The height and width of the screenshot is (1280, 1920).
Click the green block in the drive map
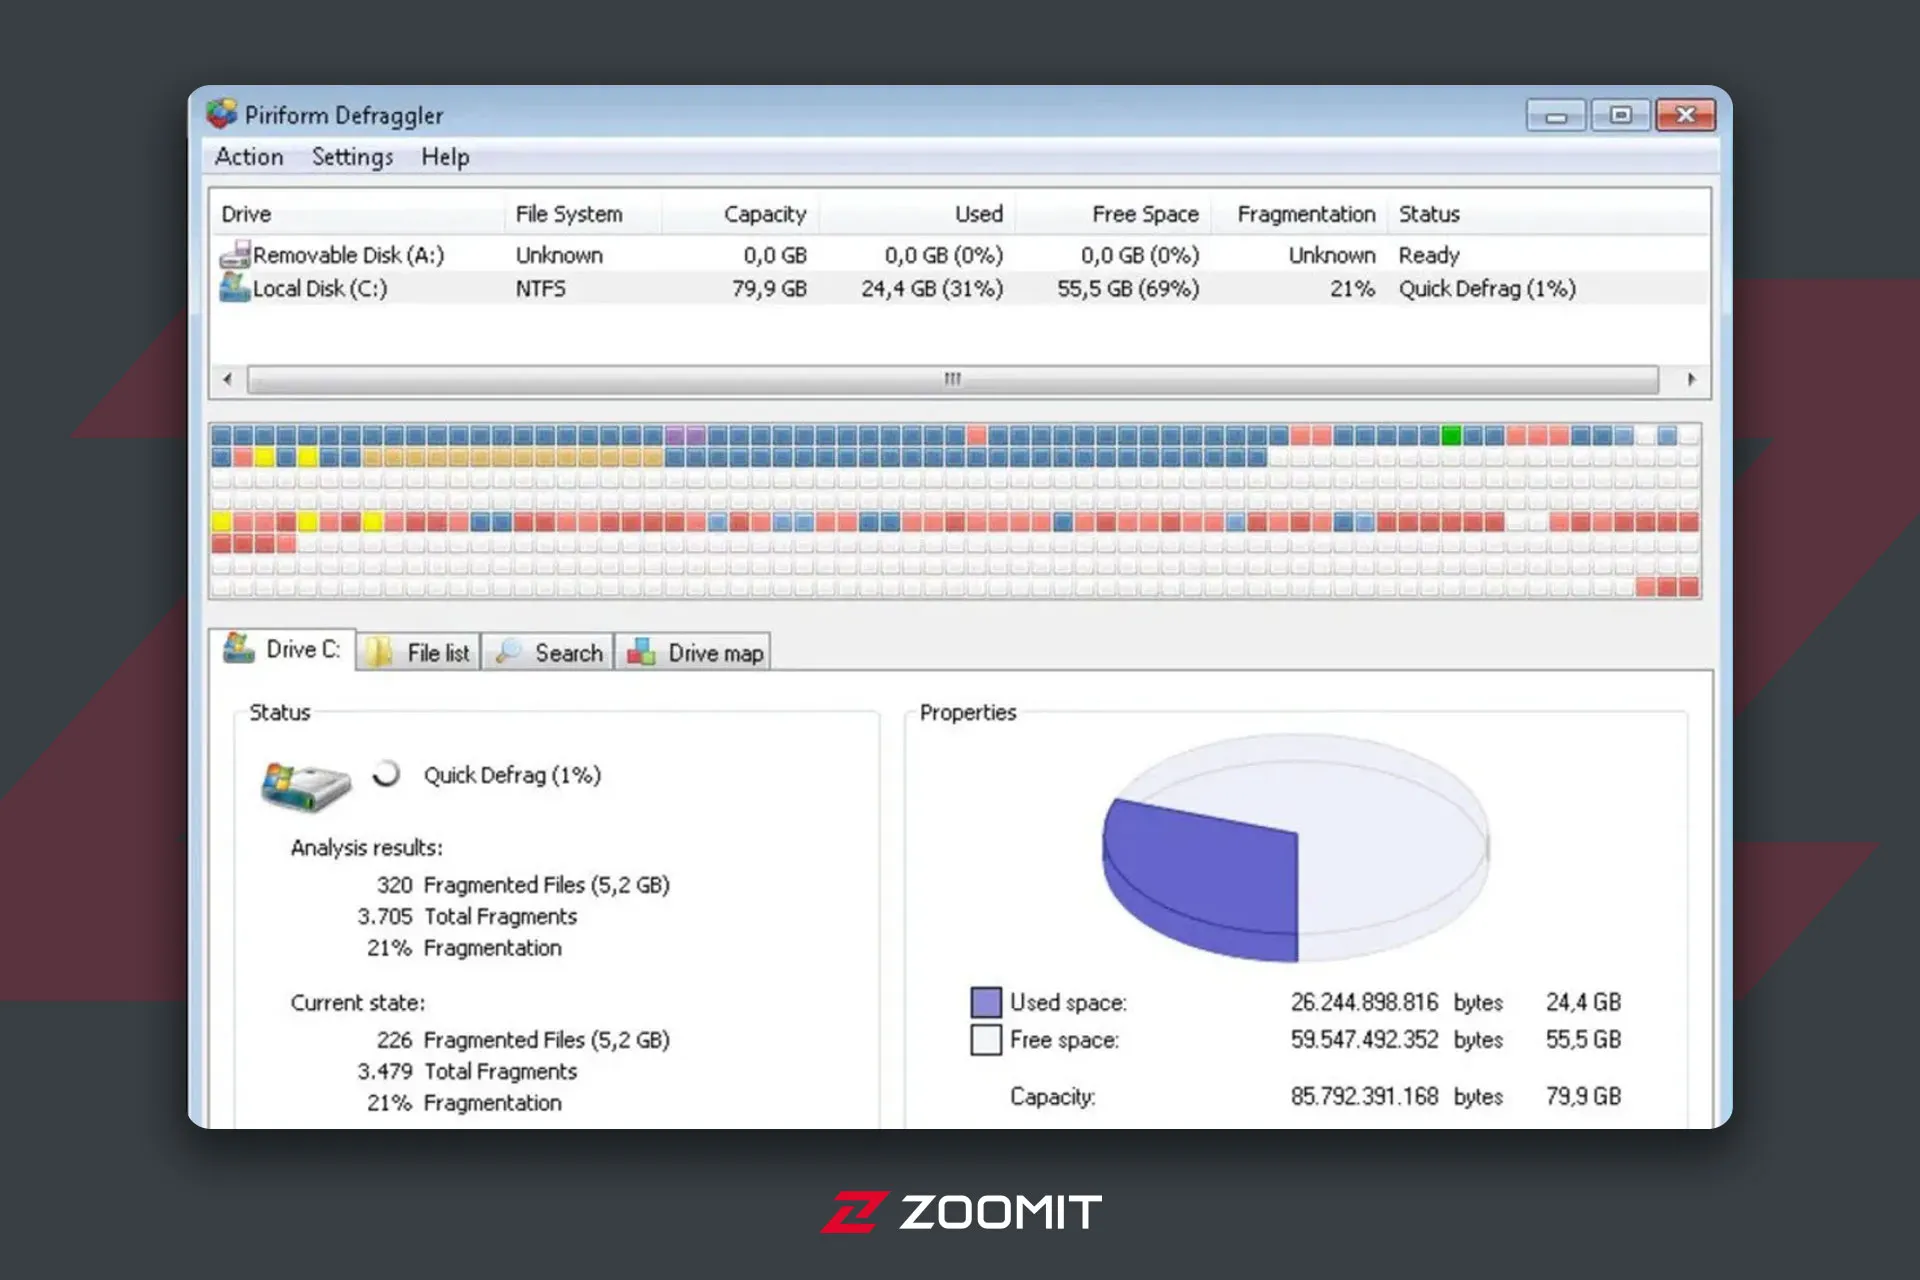point(1451,435)
